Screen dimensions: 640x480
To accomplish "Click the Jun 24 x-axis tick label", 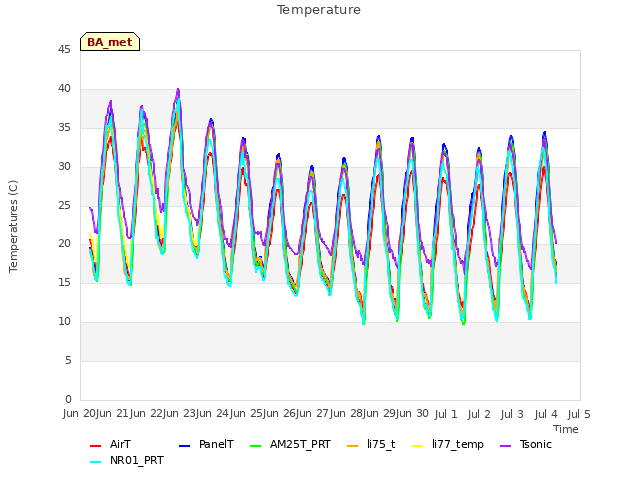I will coord(212,414).
